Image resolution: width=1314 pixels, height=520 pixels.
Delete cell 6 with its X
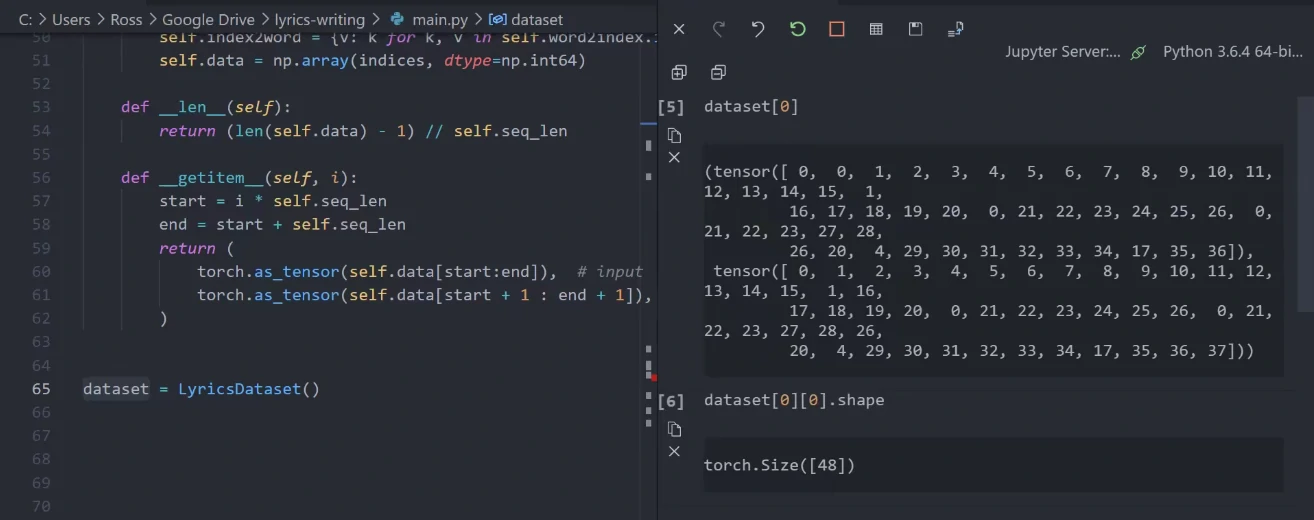pyautogui.click(x=674, y=452)
